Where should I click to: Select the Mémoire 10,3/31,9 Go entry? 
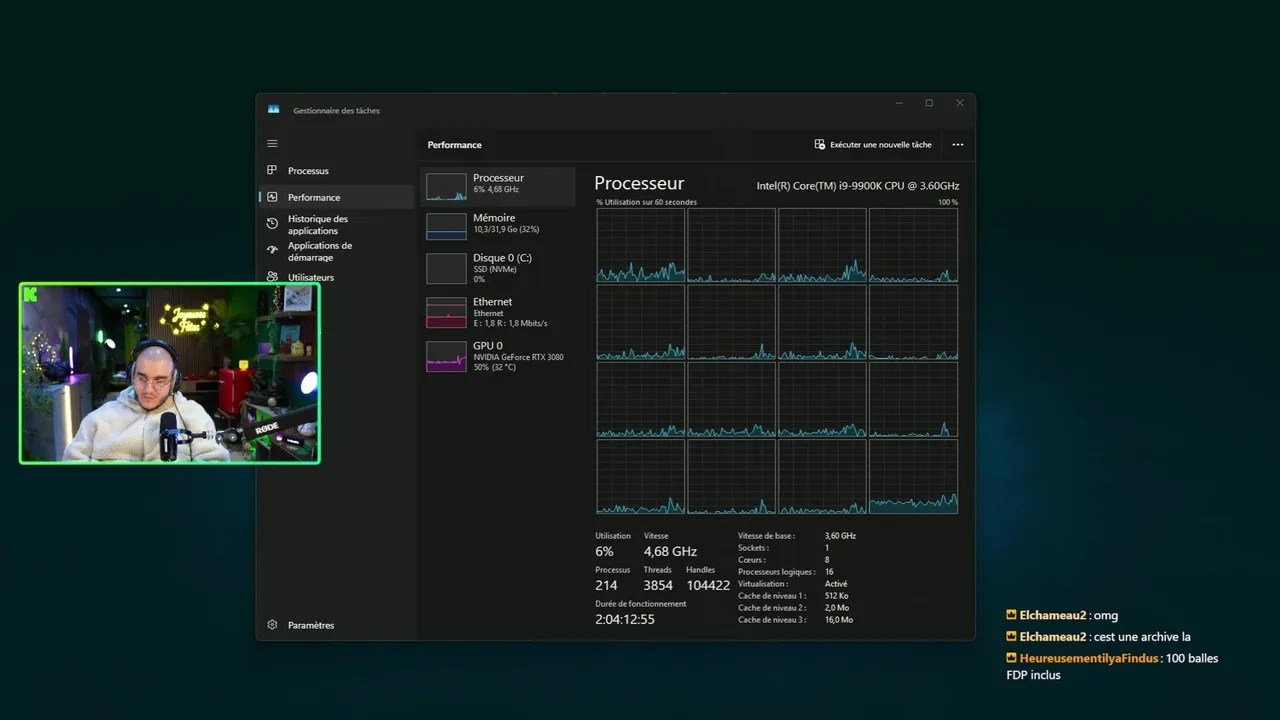point(498,226)
